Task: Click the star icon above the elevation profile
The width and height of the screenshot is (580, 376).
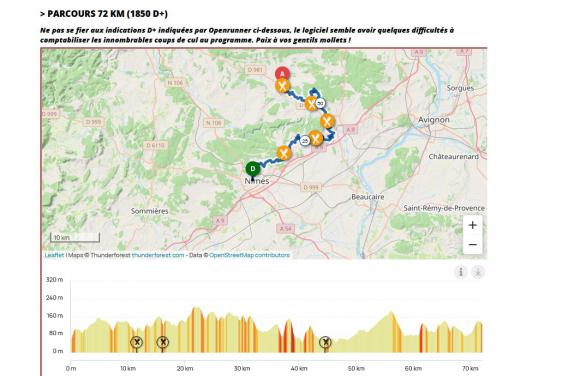Action: 478,272
